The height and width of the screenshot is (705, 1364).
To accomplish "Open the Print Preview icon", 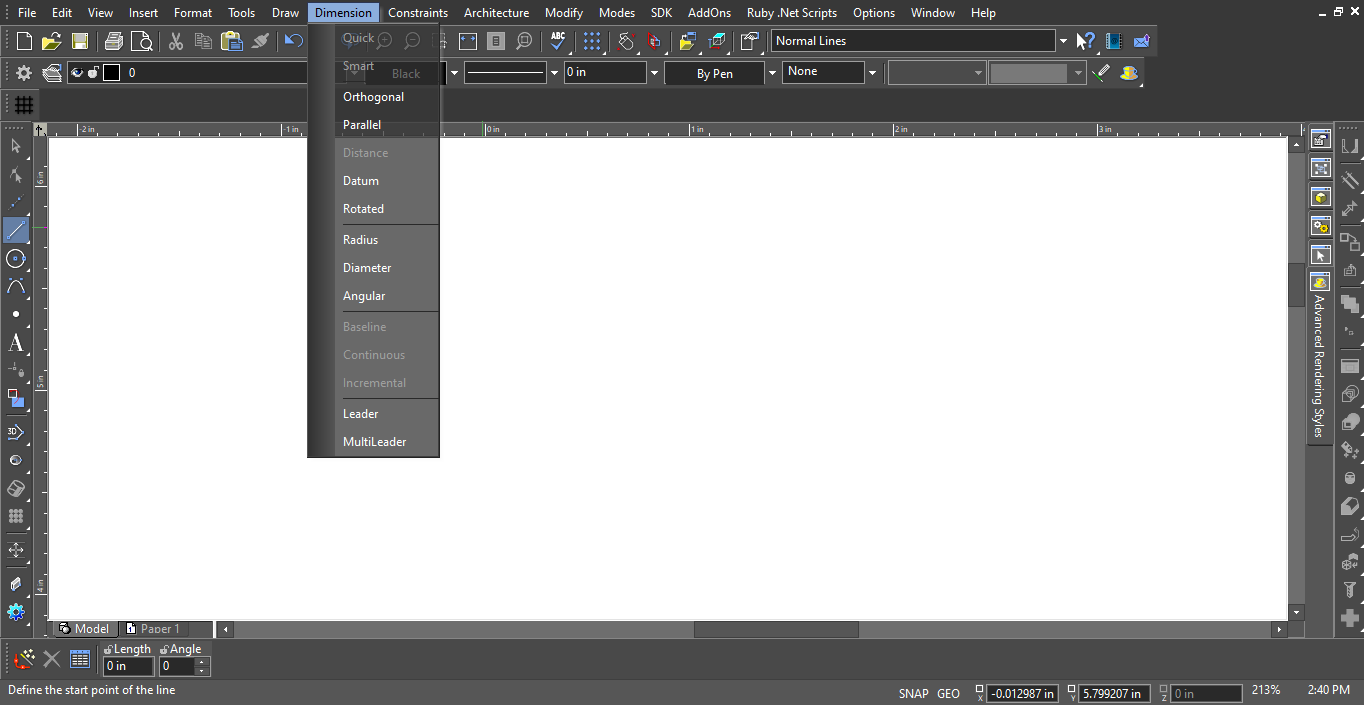I will [143, 41].
